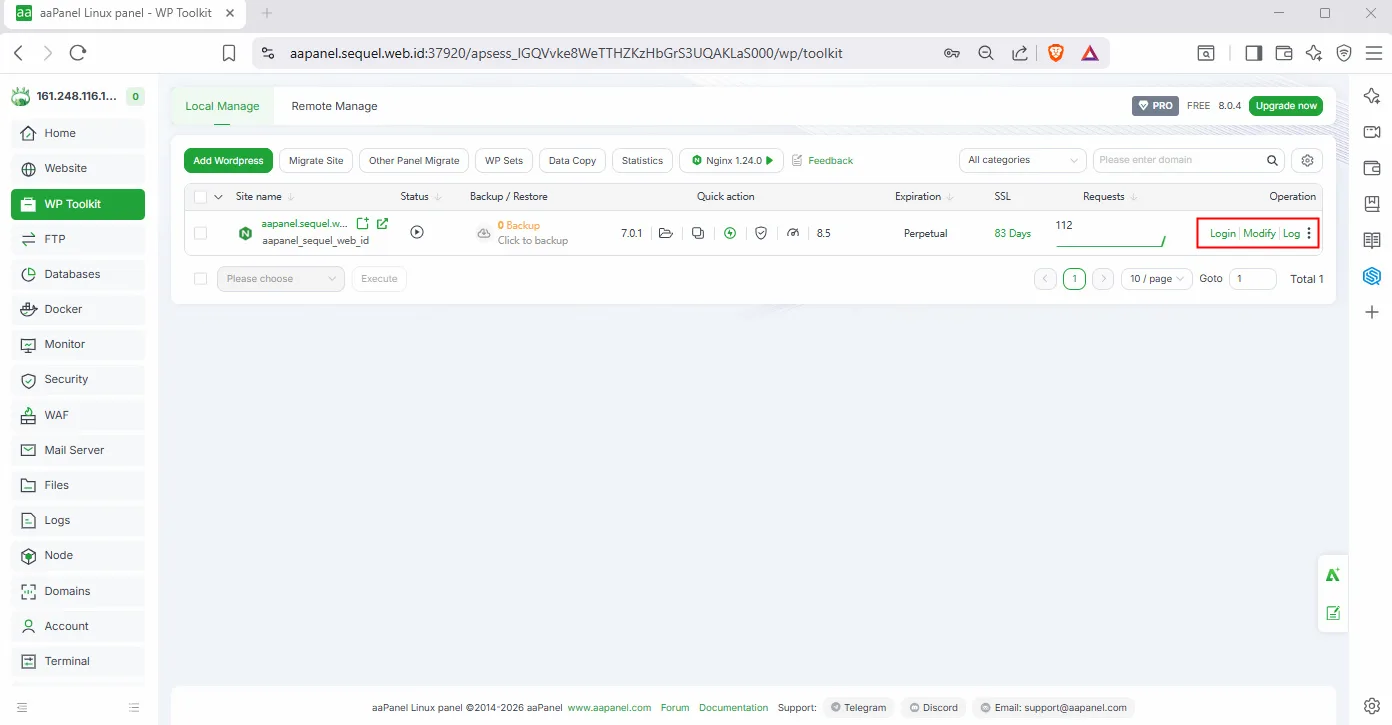
Task: Click the previous page arrow
Action: [x=1046, y=279]
